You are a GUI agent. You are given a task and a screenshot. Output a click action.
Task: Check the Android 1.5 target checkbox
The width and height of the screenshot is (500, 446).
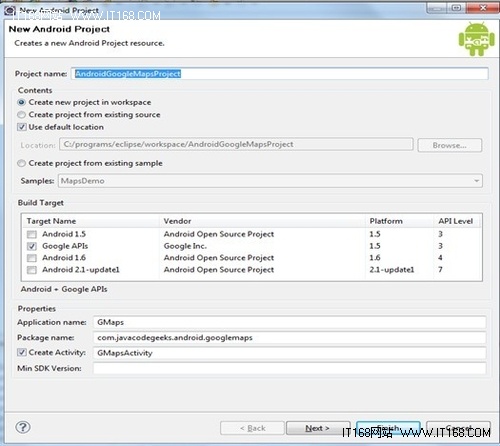(32, 234)
